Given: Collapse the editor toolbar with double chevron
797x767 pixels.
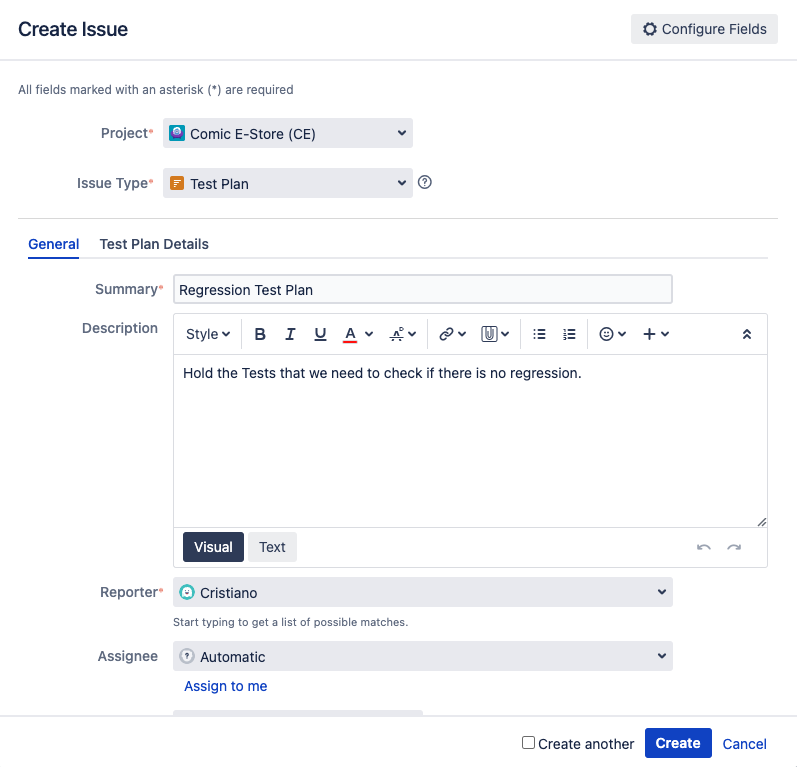Looking at the screenshot, I should click(747, 334).
